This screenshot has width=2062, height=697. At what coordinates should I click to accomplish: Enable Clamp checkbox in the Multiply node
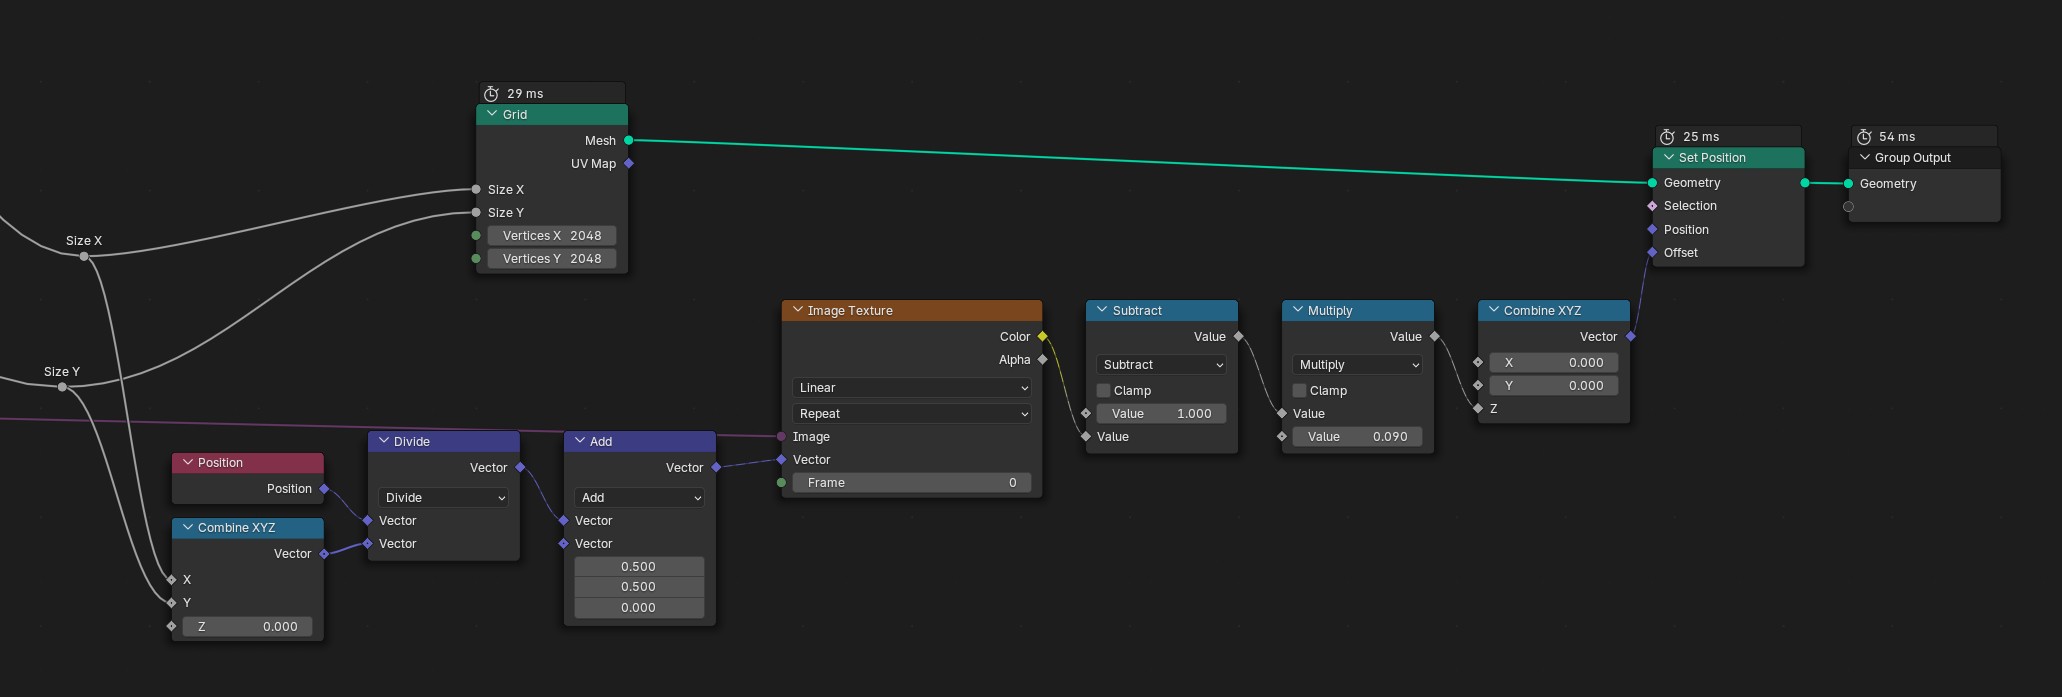click(1300, 391)
